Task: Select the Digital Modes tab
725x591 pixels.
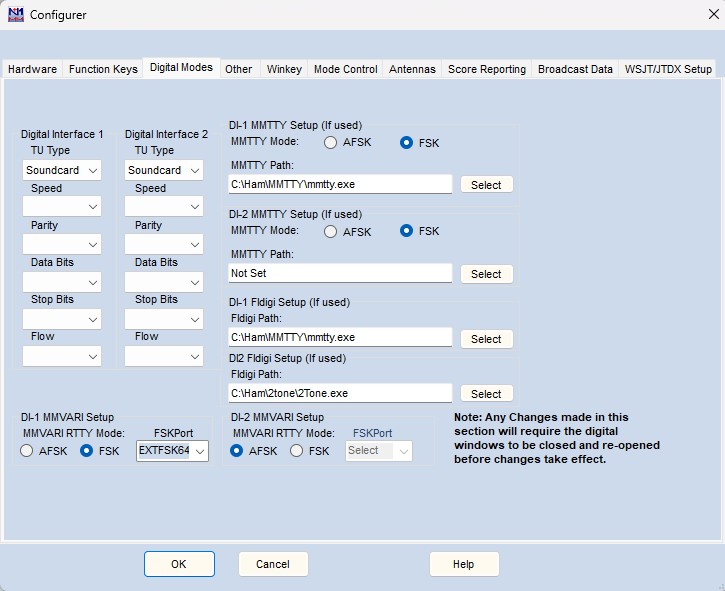Action: (x=181, y=68)
